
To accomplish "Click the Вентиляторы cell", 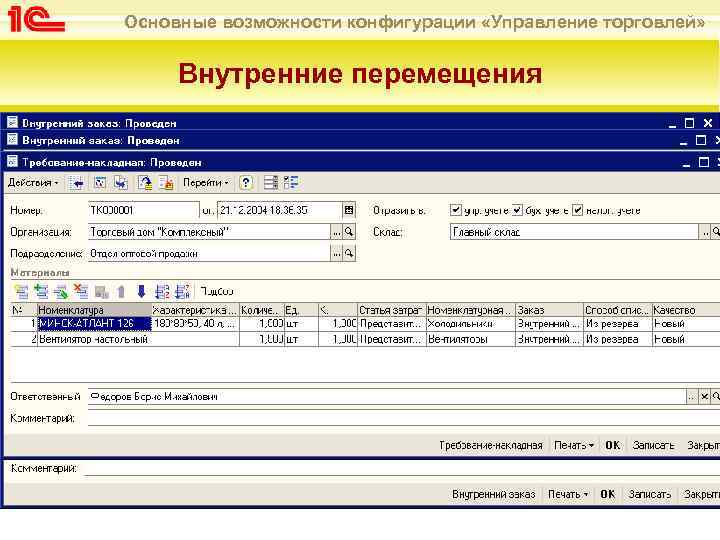I will (x=471, y=339).
